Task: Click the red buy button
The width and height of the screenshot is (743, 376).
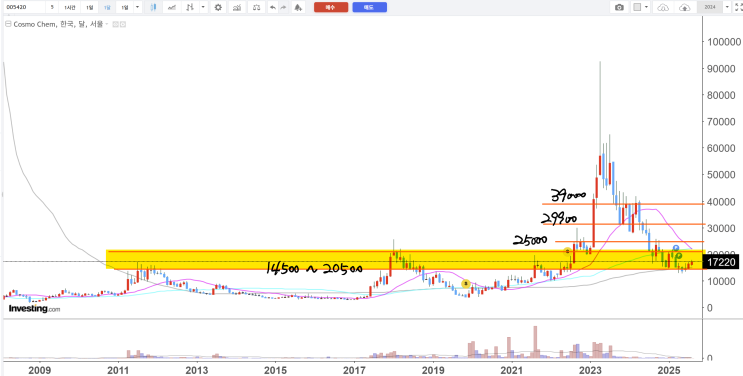Action: click(x=331, y=7)
